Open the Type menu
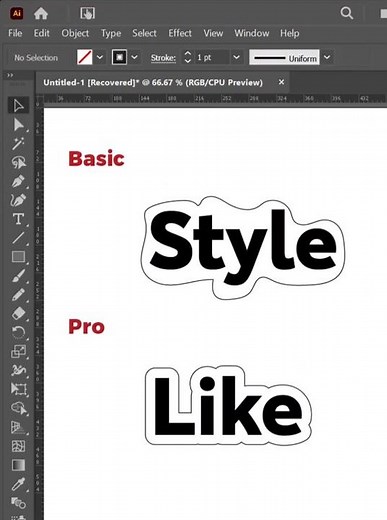The height and width of the screenshot is (520, 387). (x=111, y=33)
